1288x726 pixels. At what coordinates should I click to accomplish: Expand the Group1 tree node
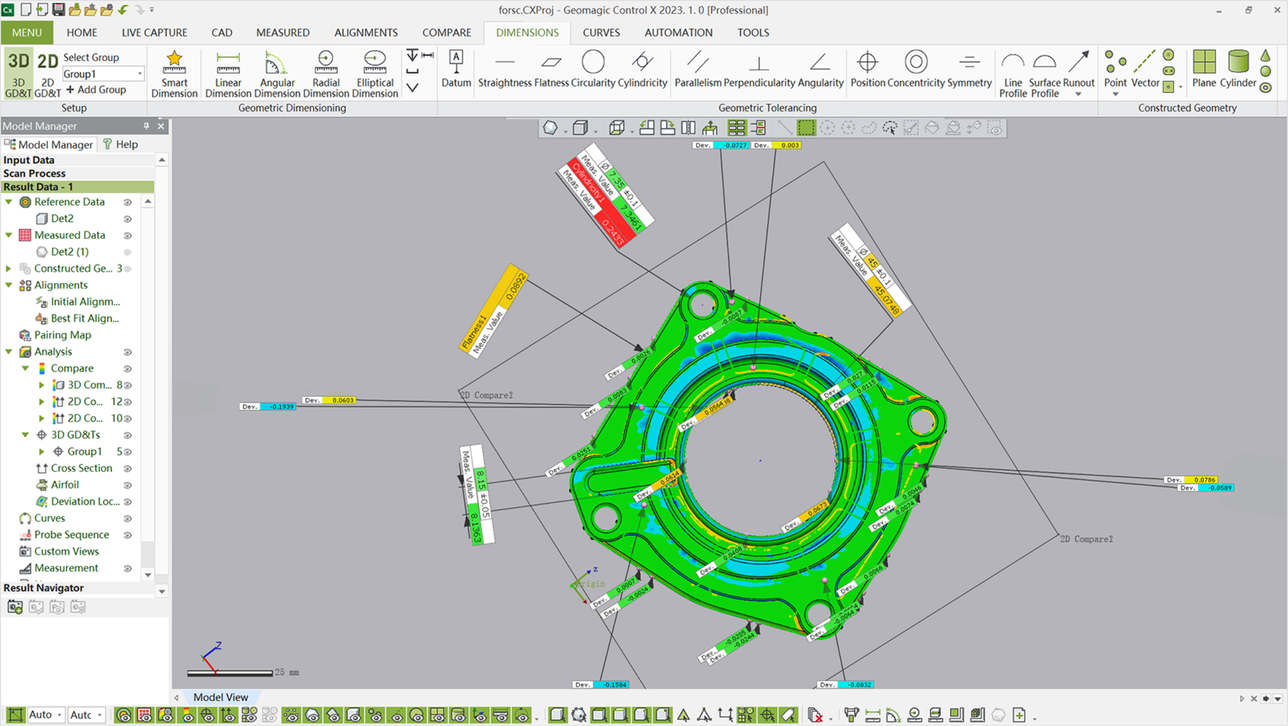42,452
